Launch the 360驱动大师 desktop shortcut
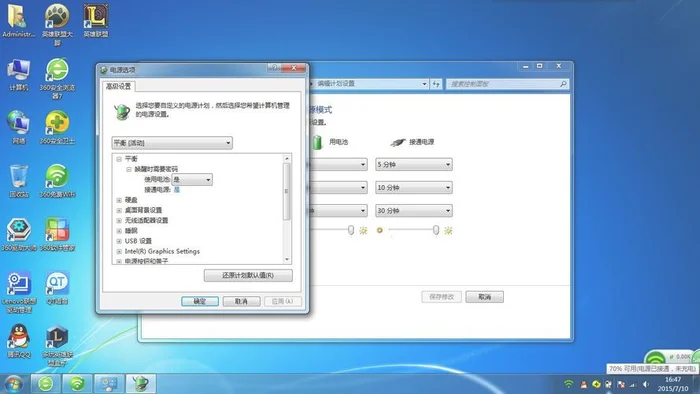700x394 pixels. click(18, 234)
